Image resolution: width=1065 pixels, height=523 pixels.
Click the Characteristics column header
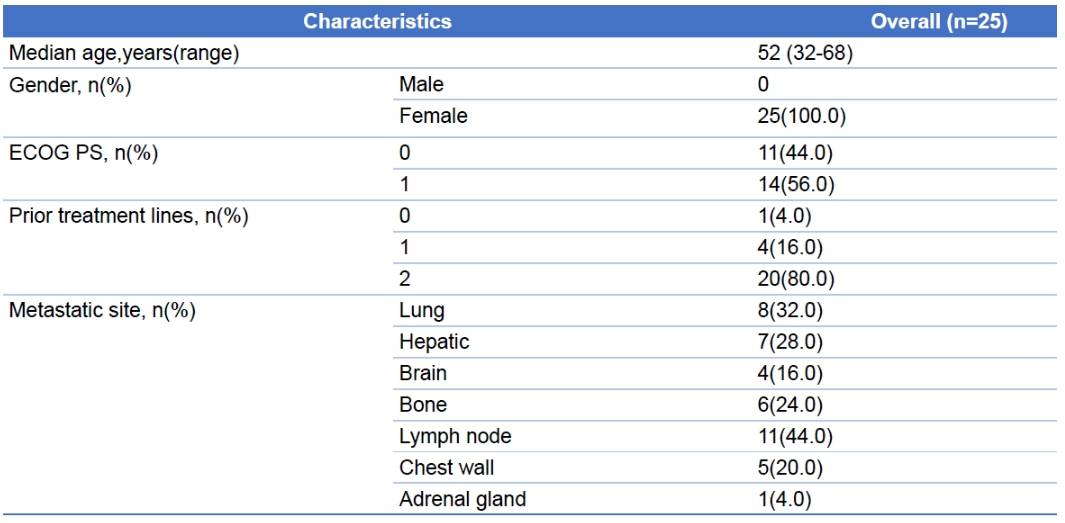click(x=377, y=21)
